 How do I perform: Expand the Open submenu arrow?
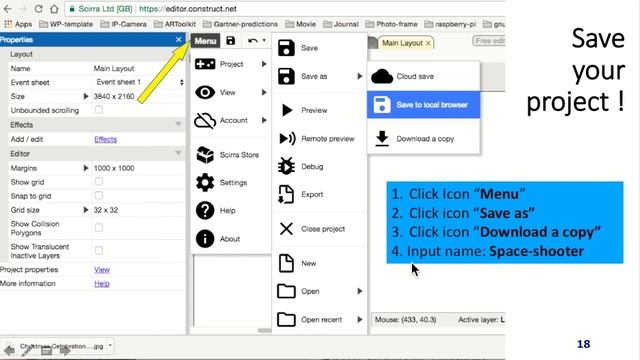click(360, 291)
